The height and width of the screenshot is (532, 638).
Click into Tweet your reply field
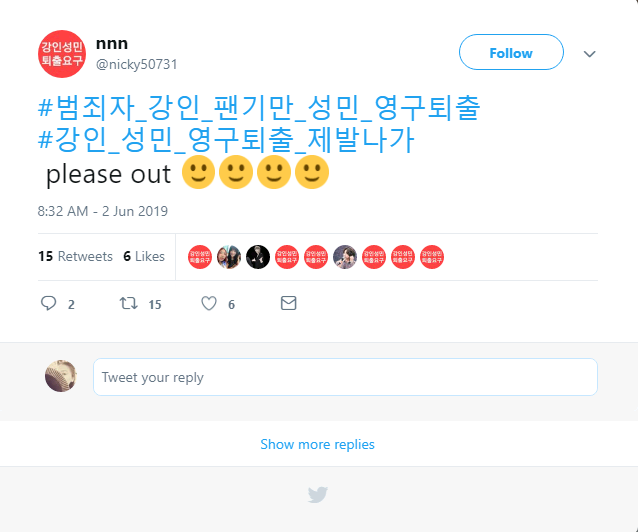pos(345,377)
